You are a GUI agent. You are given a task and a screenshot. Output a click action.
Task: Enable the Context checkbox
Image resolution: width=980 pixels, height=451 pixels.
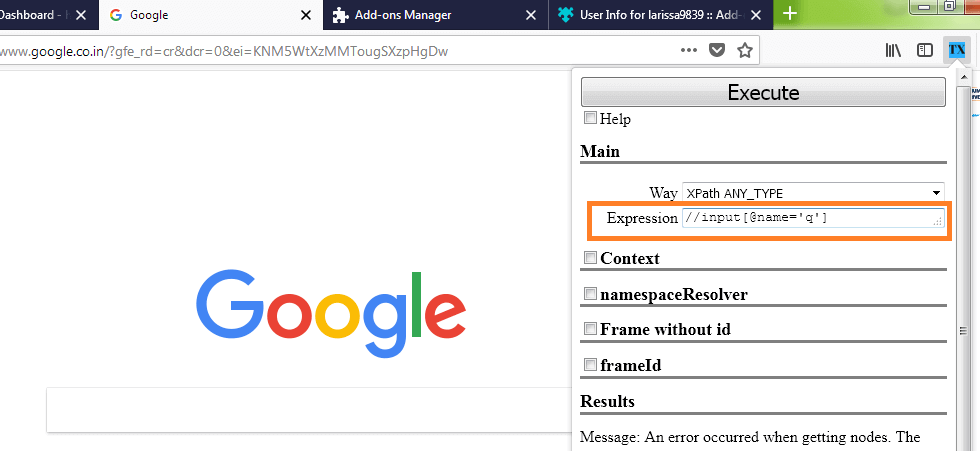point(590,257)
